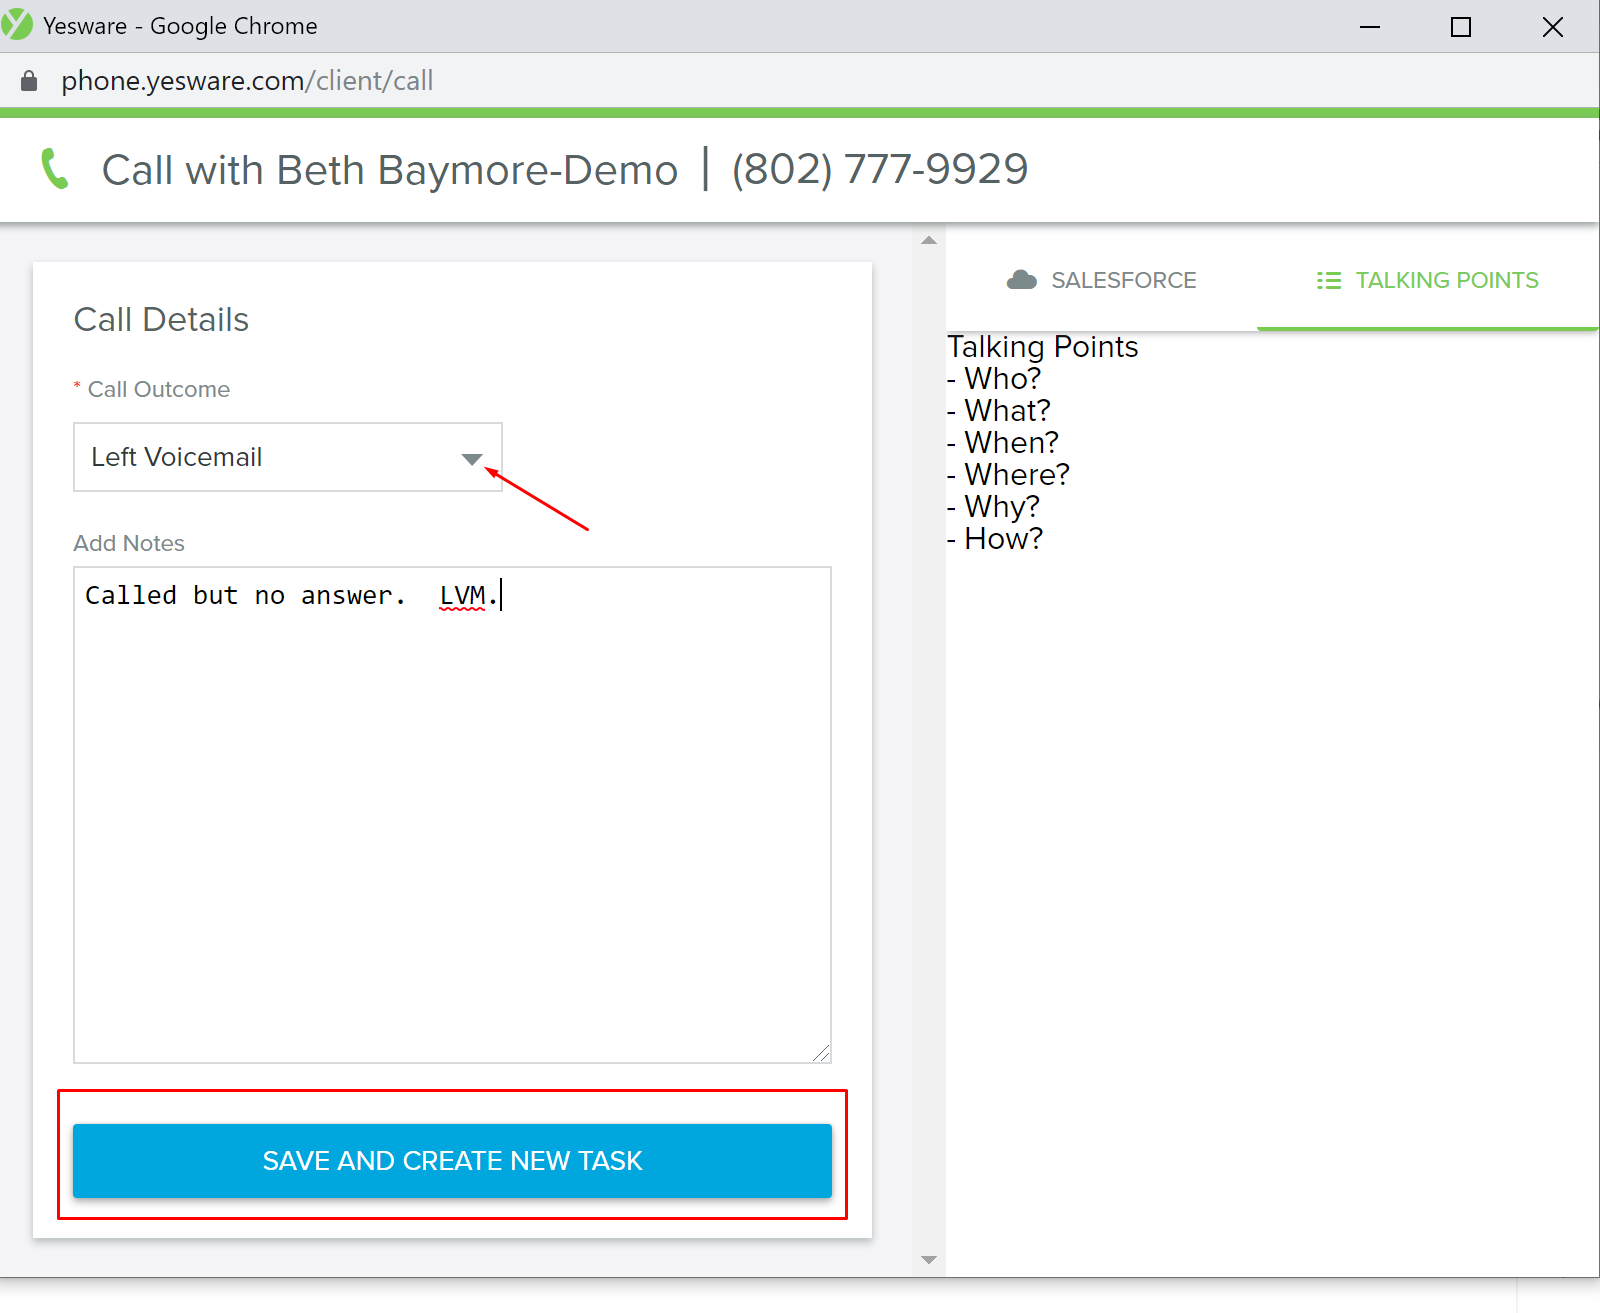Viewport: 1600px width, 1313px height.
Task: Click the green phone handset icon
Action: coord(54,169)
